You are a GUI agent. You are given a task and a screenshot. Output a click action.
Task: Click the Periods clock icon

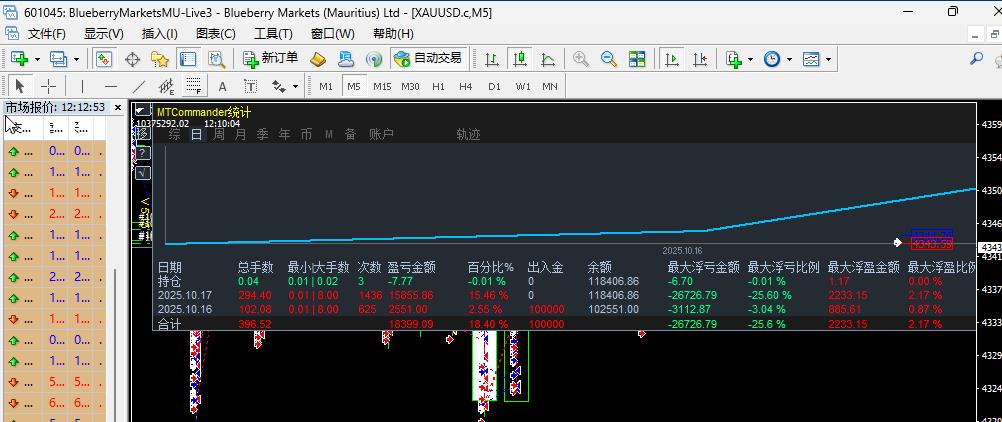772,59
